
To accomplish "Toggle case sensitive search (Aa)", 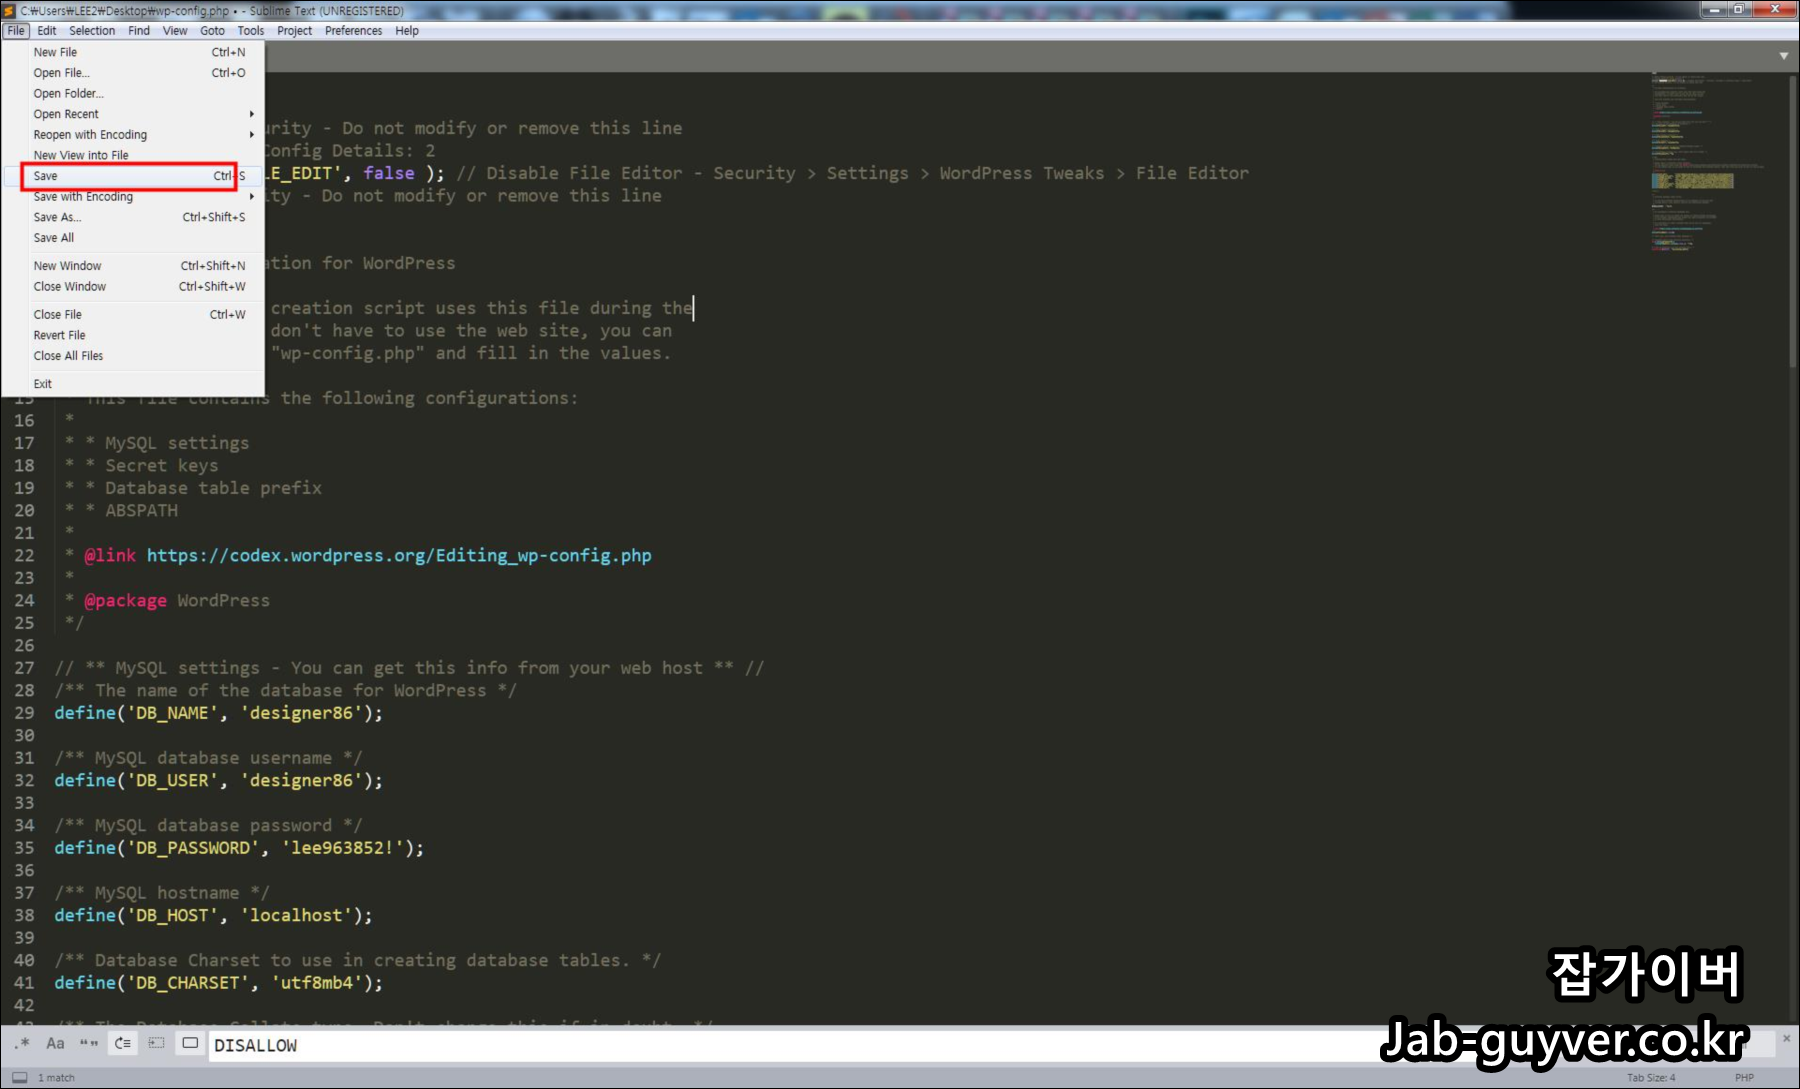I will (x=55, y=1044).
